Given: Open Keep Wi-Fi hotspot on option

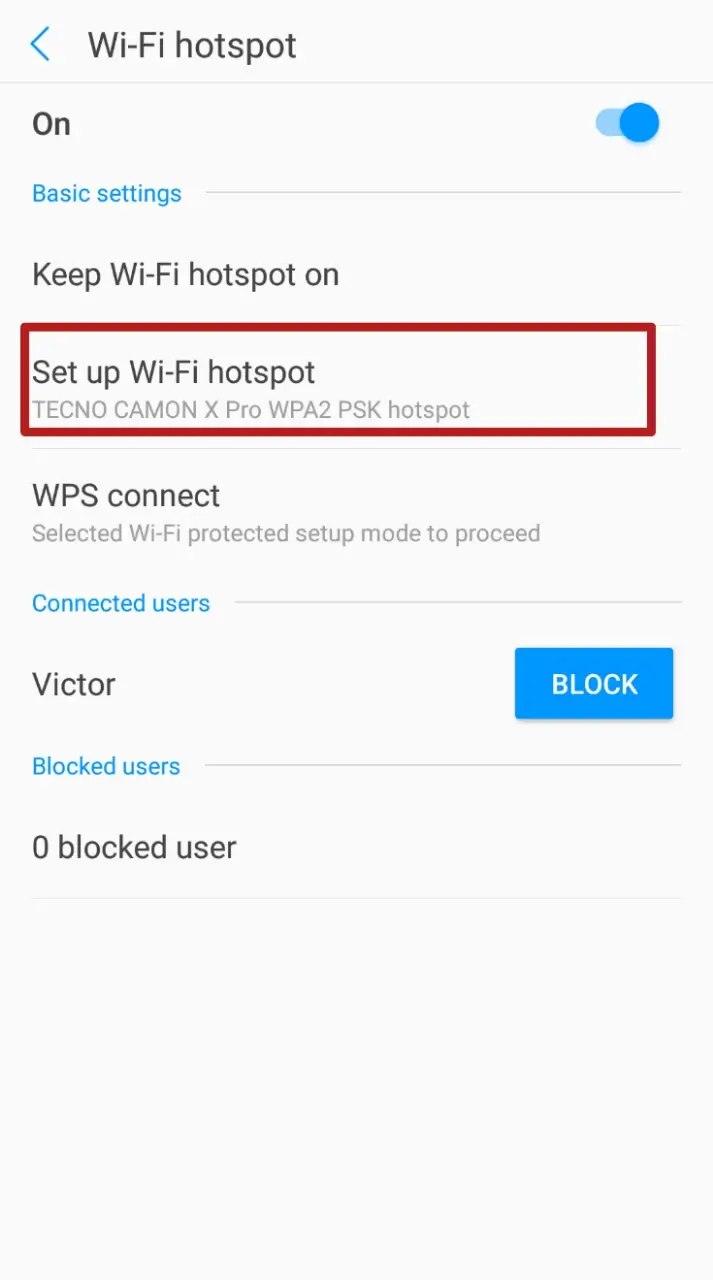Looking at the screenshot, I should click(356, 274).
